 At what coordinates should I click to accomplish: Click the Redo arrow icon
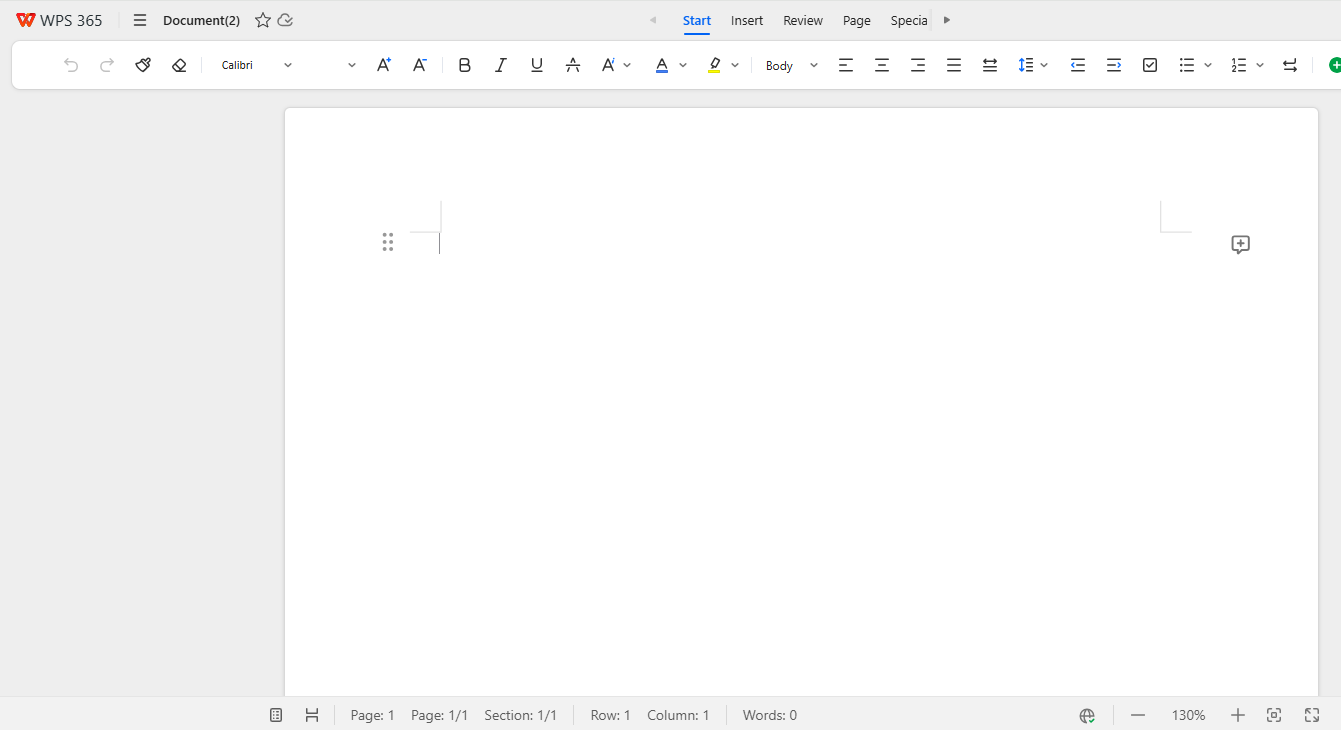pos(107,65)
